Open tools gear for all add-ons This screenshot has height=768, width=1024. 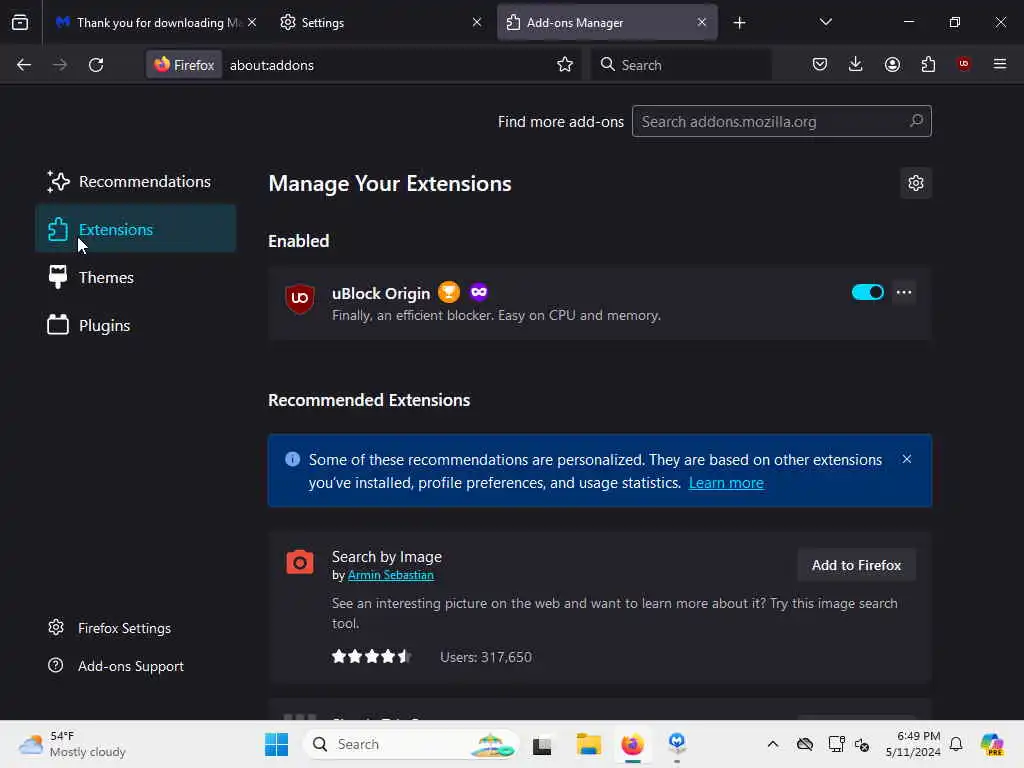click(x=916, y=183)
